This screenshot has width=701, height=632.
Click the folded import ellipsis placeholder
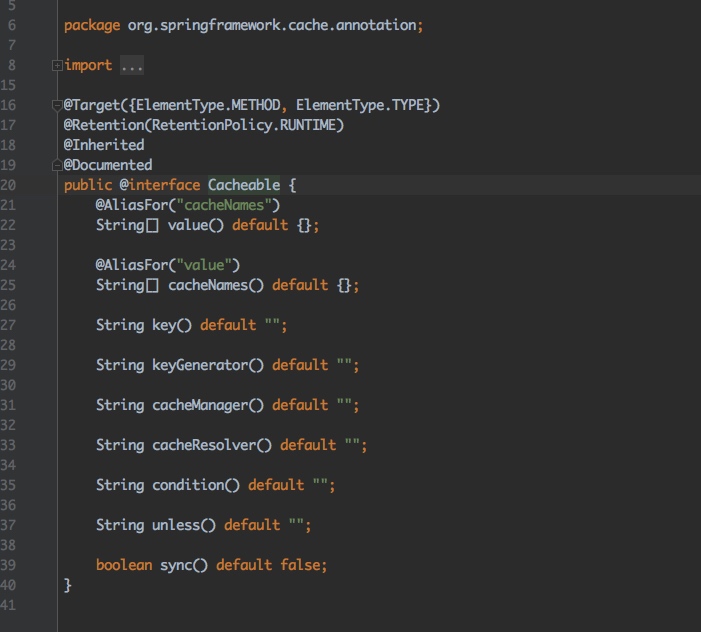click(131, 66)
